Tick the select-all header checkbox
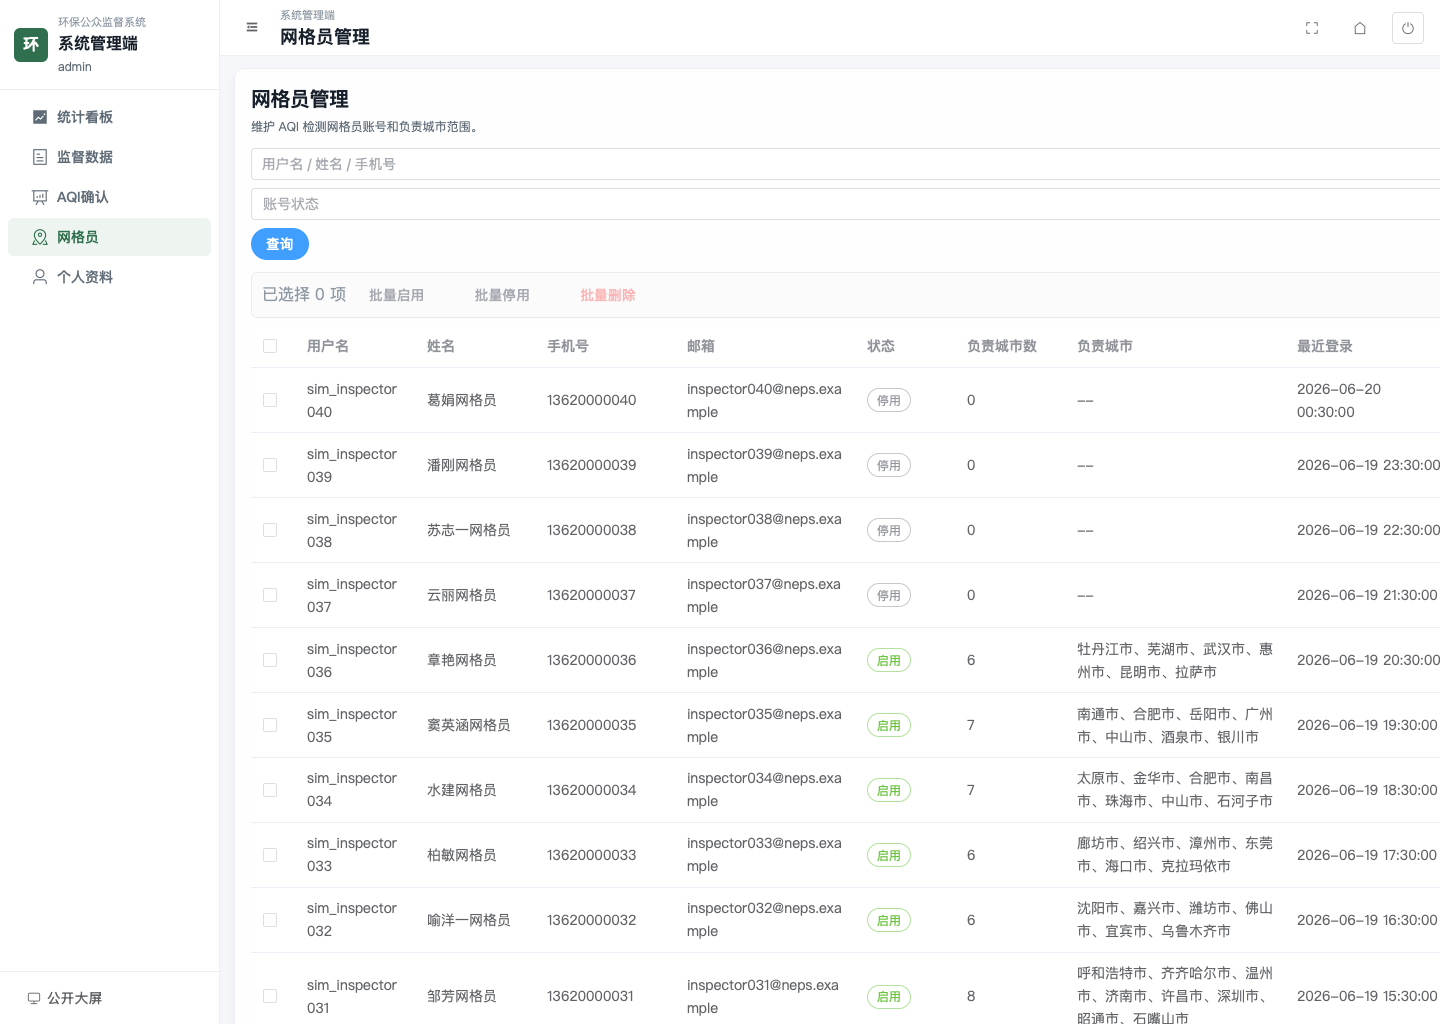Image resolution: width=1440 pixels, height=1024 pixels. tap(270, 346)
